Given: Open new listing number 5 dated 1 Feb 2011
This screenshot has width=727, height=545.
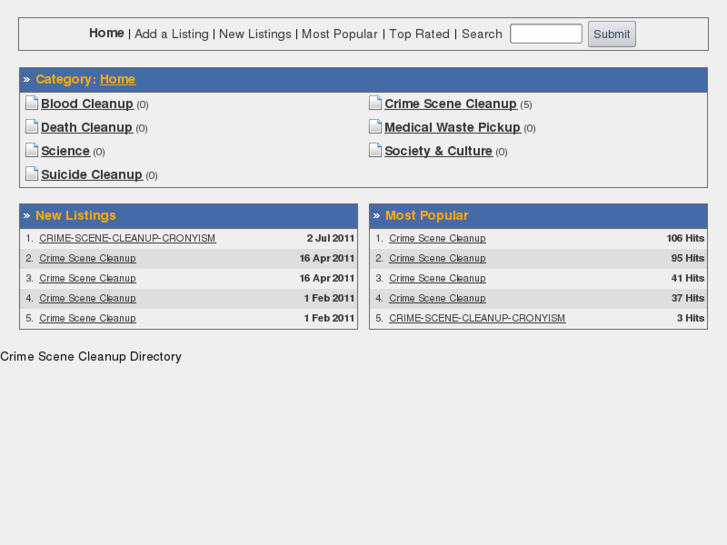Looking at the screenshot, I should point(88,318).
